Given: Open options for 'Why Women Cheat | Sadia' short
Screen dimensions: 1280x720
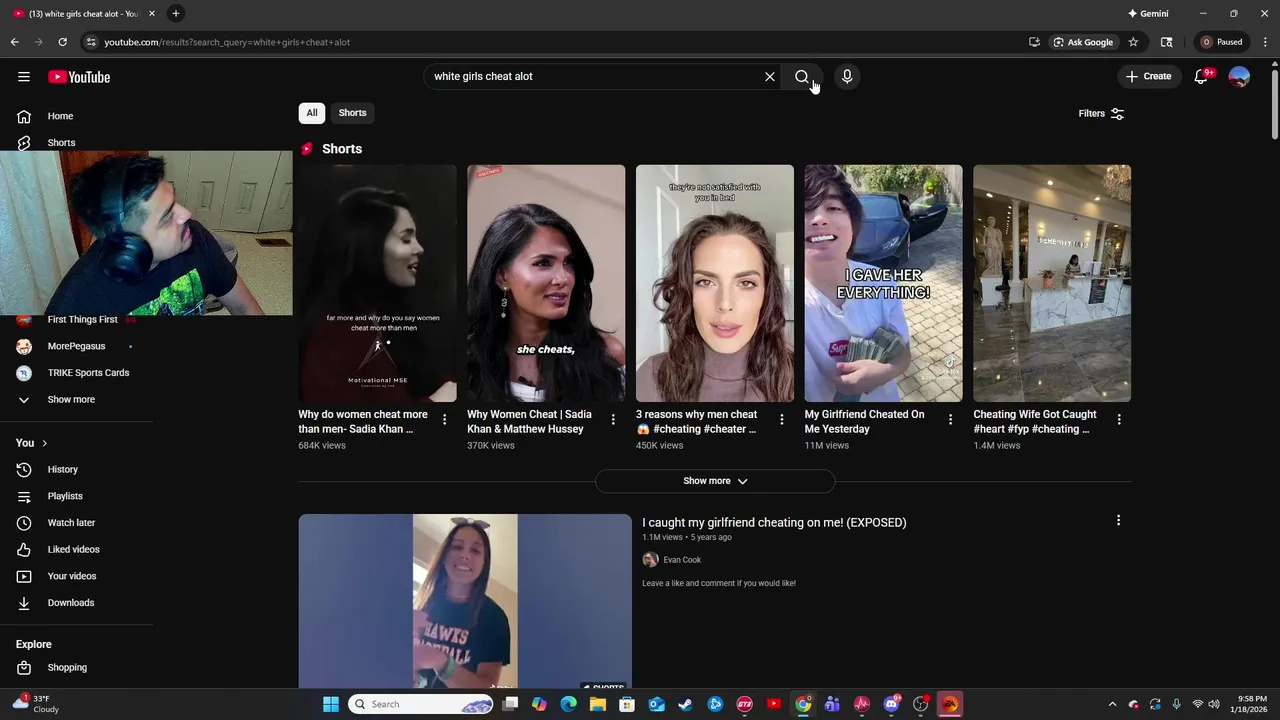Looking at the screenshot, I should [613, 420].
